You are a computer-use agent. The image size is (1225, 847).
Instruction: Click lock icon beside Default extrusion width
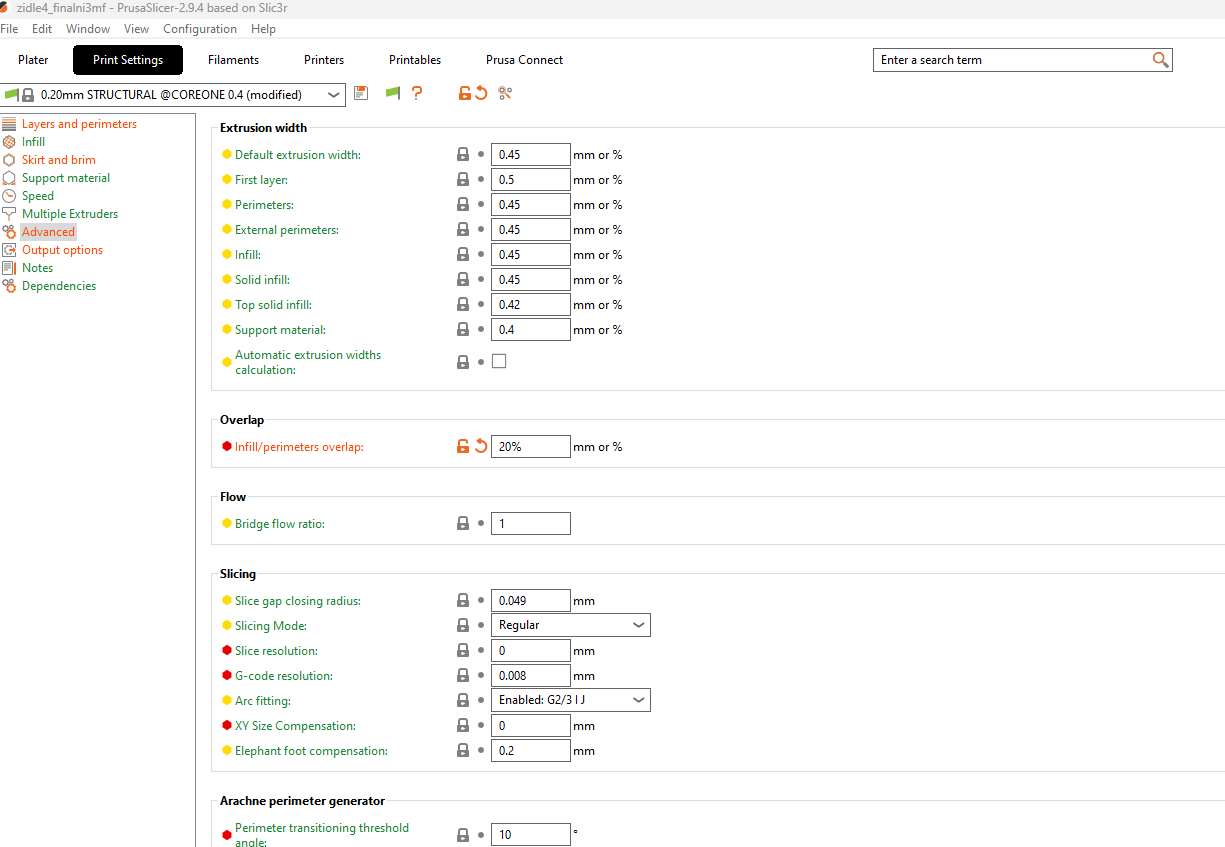pos(463,155)
